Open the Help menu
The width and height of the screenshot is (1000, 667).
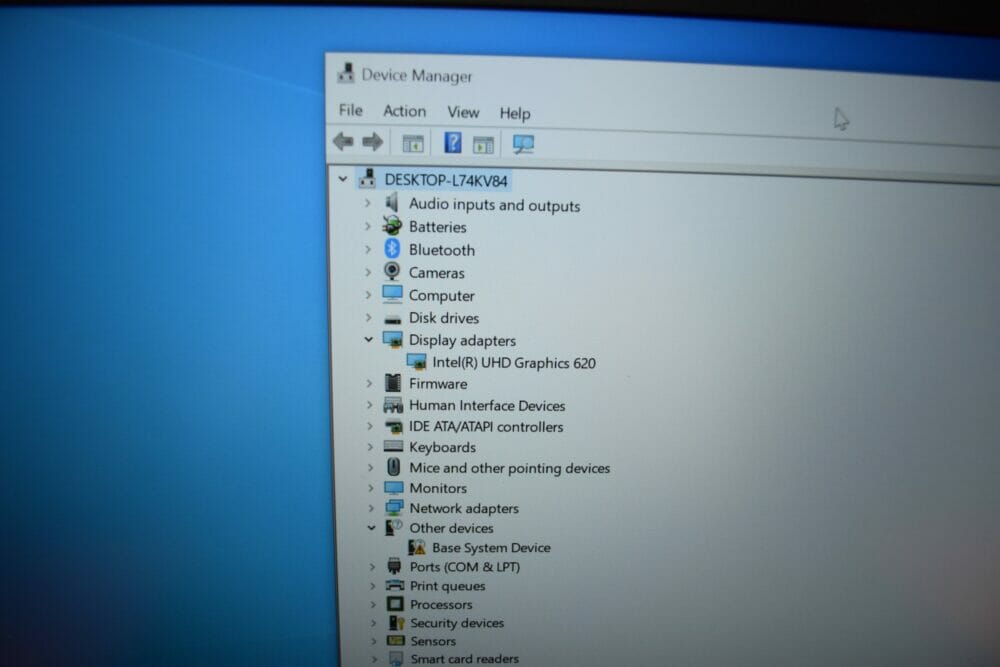coord(515,114)
